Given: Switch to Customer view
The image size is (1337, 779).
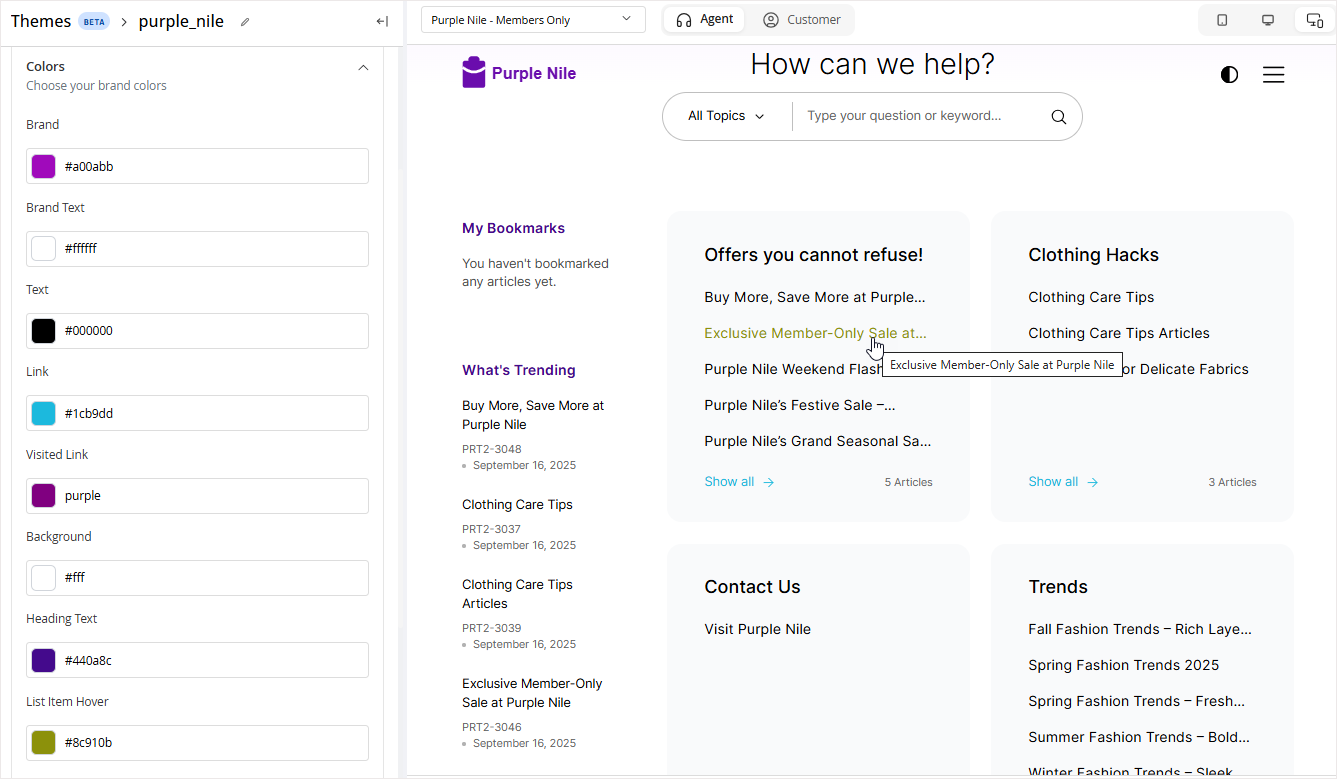Looking at the screenshot, I should tap(802, 20).
